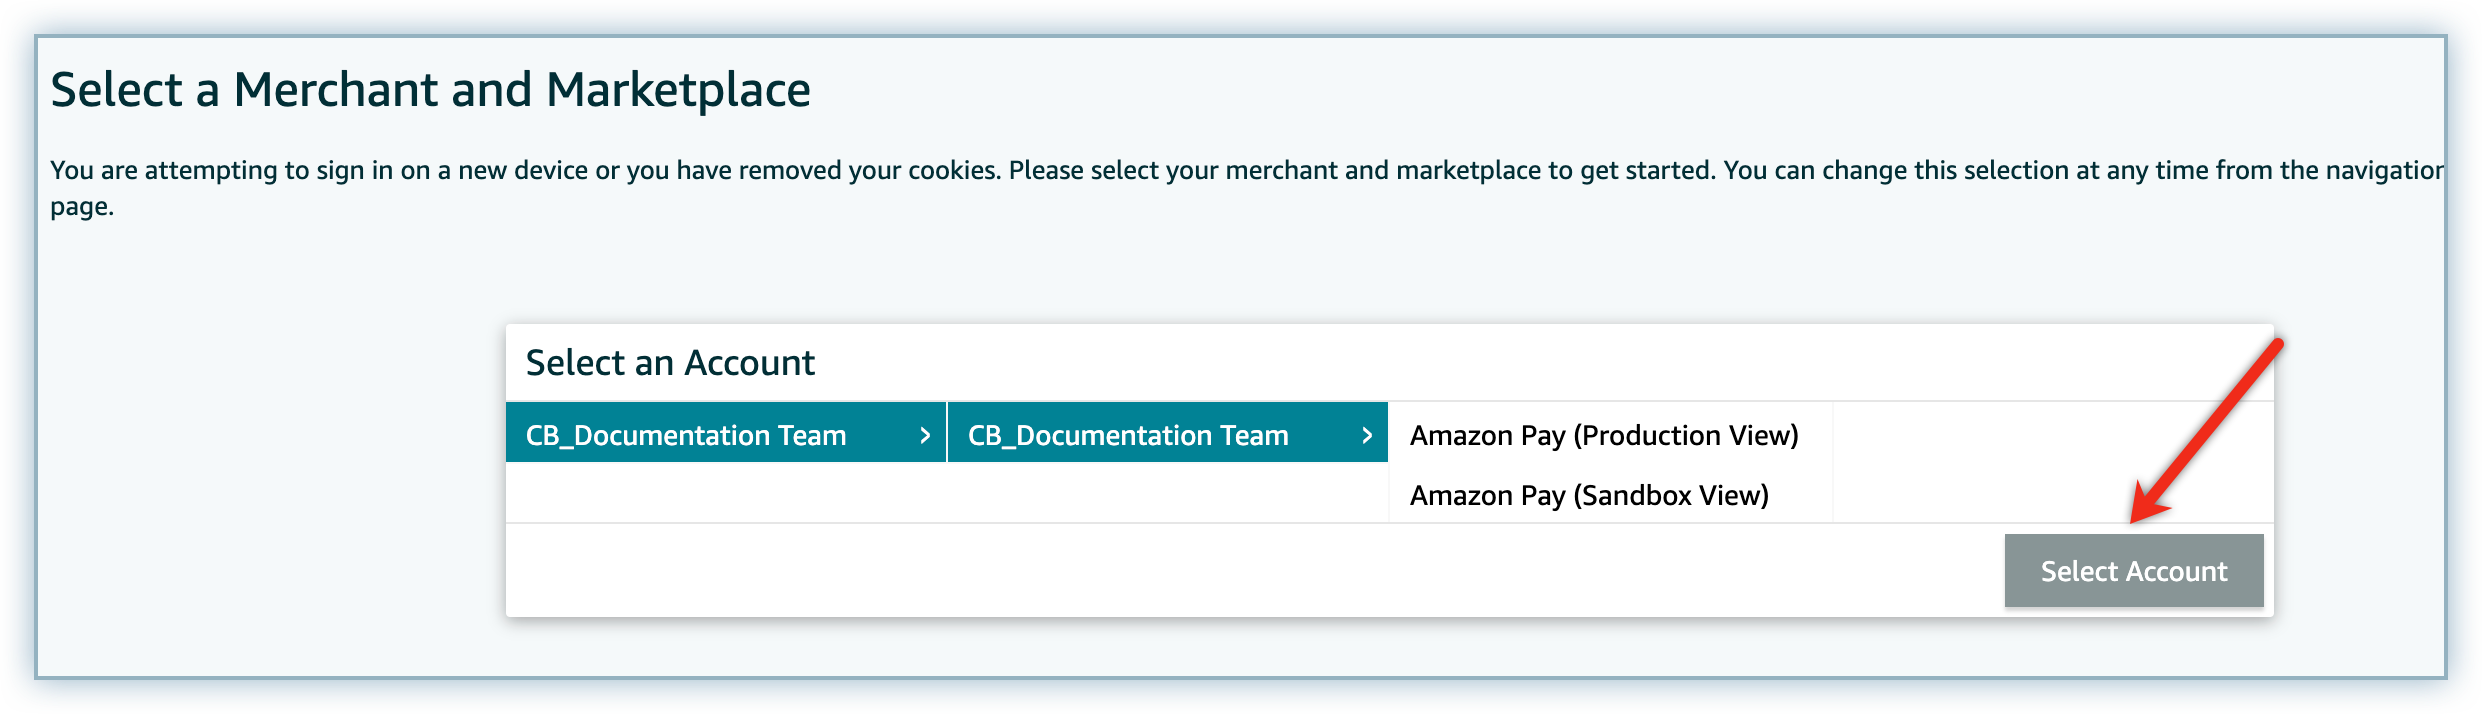This screenshot has width=2482, height=714.
Task: Click the word "Marketplace" in the page title
Action: (678, 90)
